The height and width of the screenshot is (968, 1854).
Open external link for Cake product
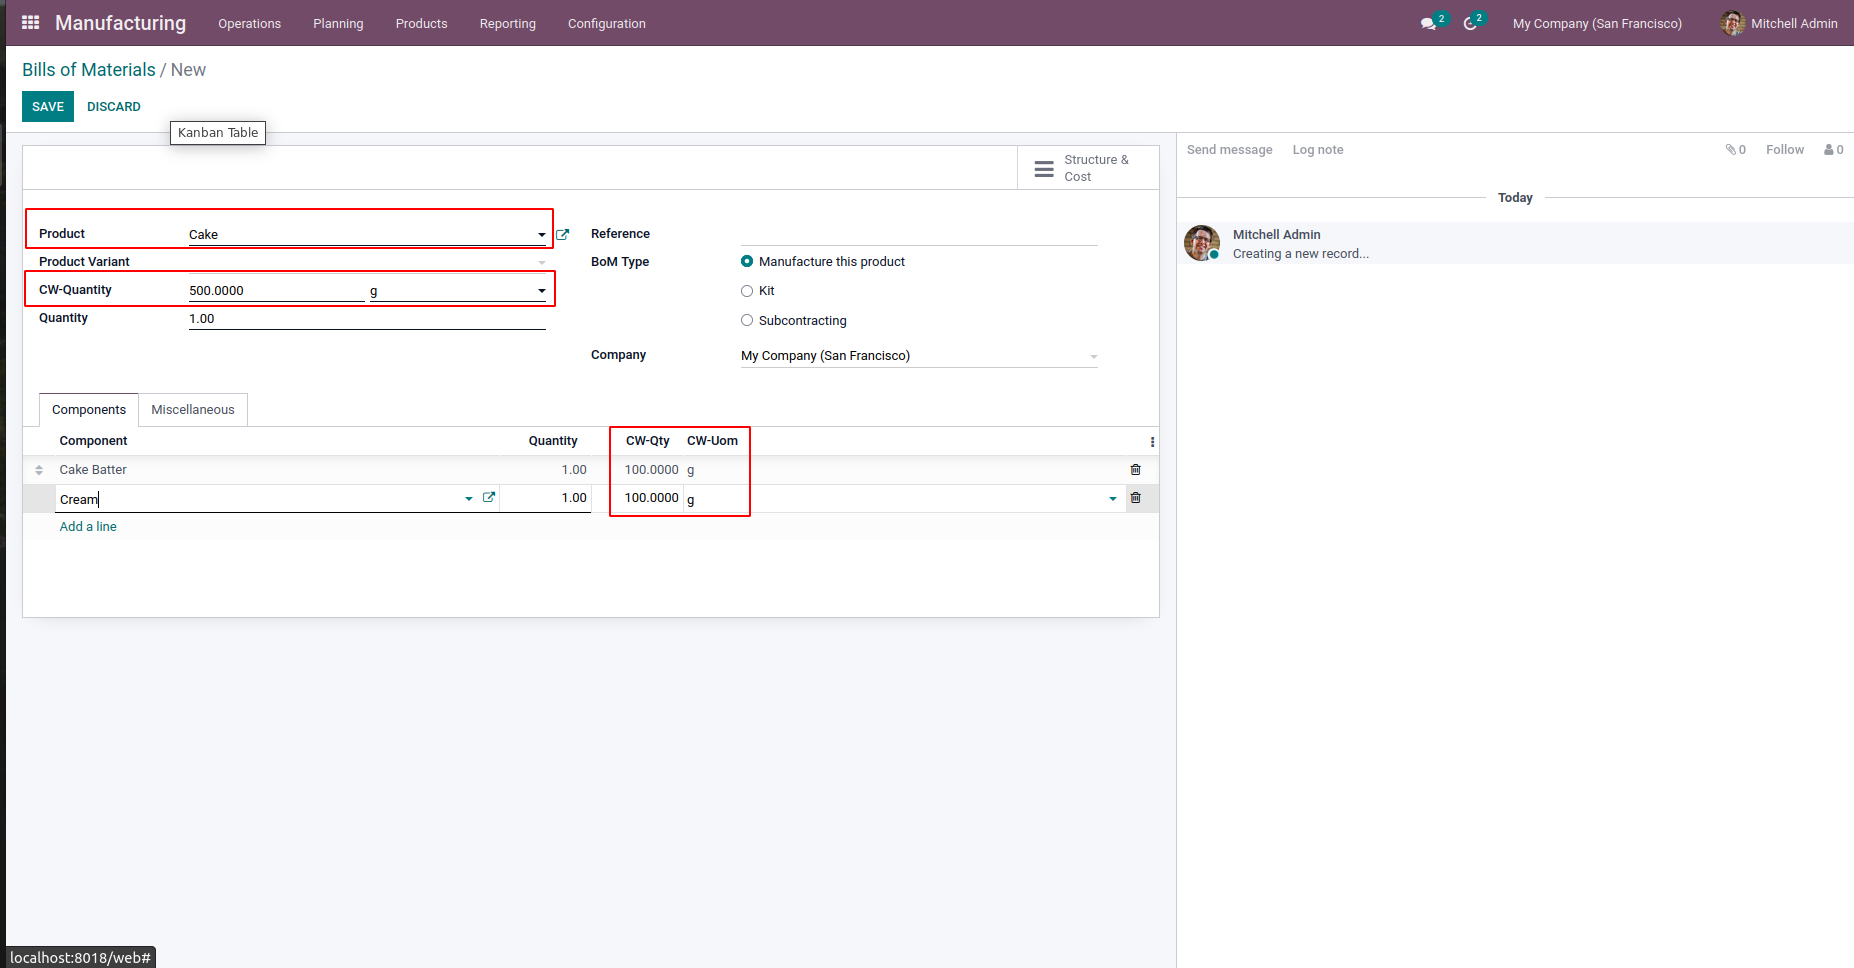[x=562, y=234]
